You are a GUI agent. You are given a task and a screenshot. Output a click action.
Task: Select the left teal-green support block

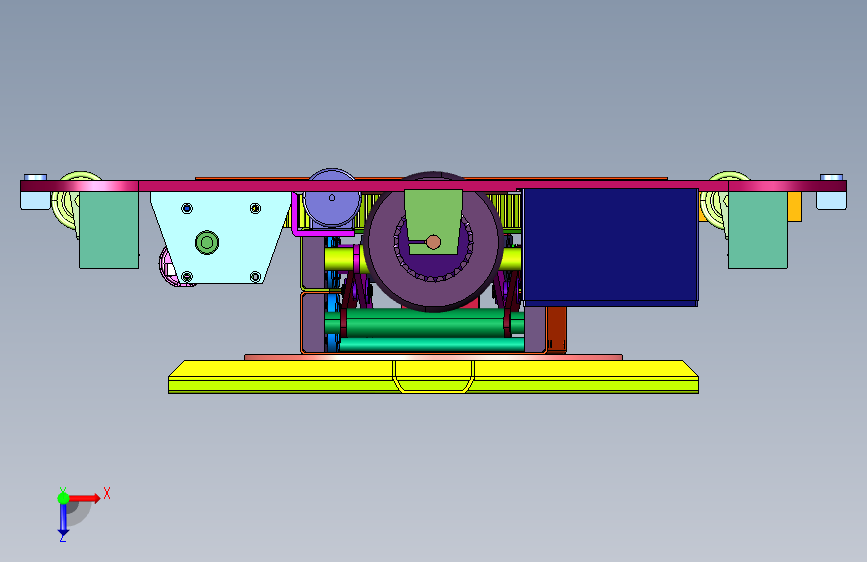point(109,230)
